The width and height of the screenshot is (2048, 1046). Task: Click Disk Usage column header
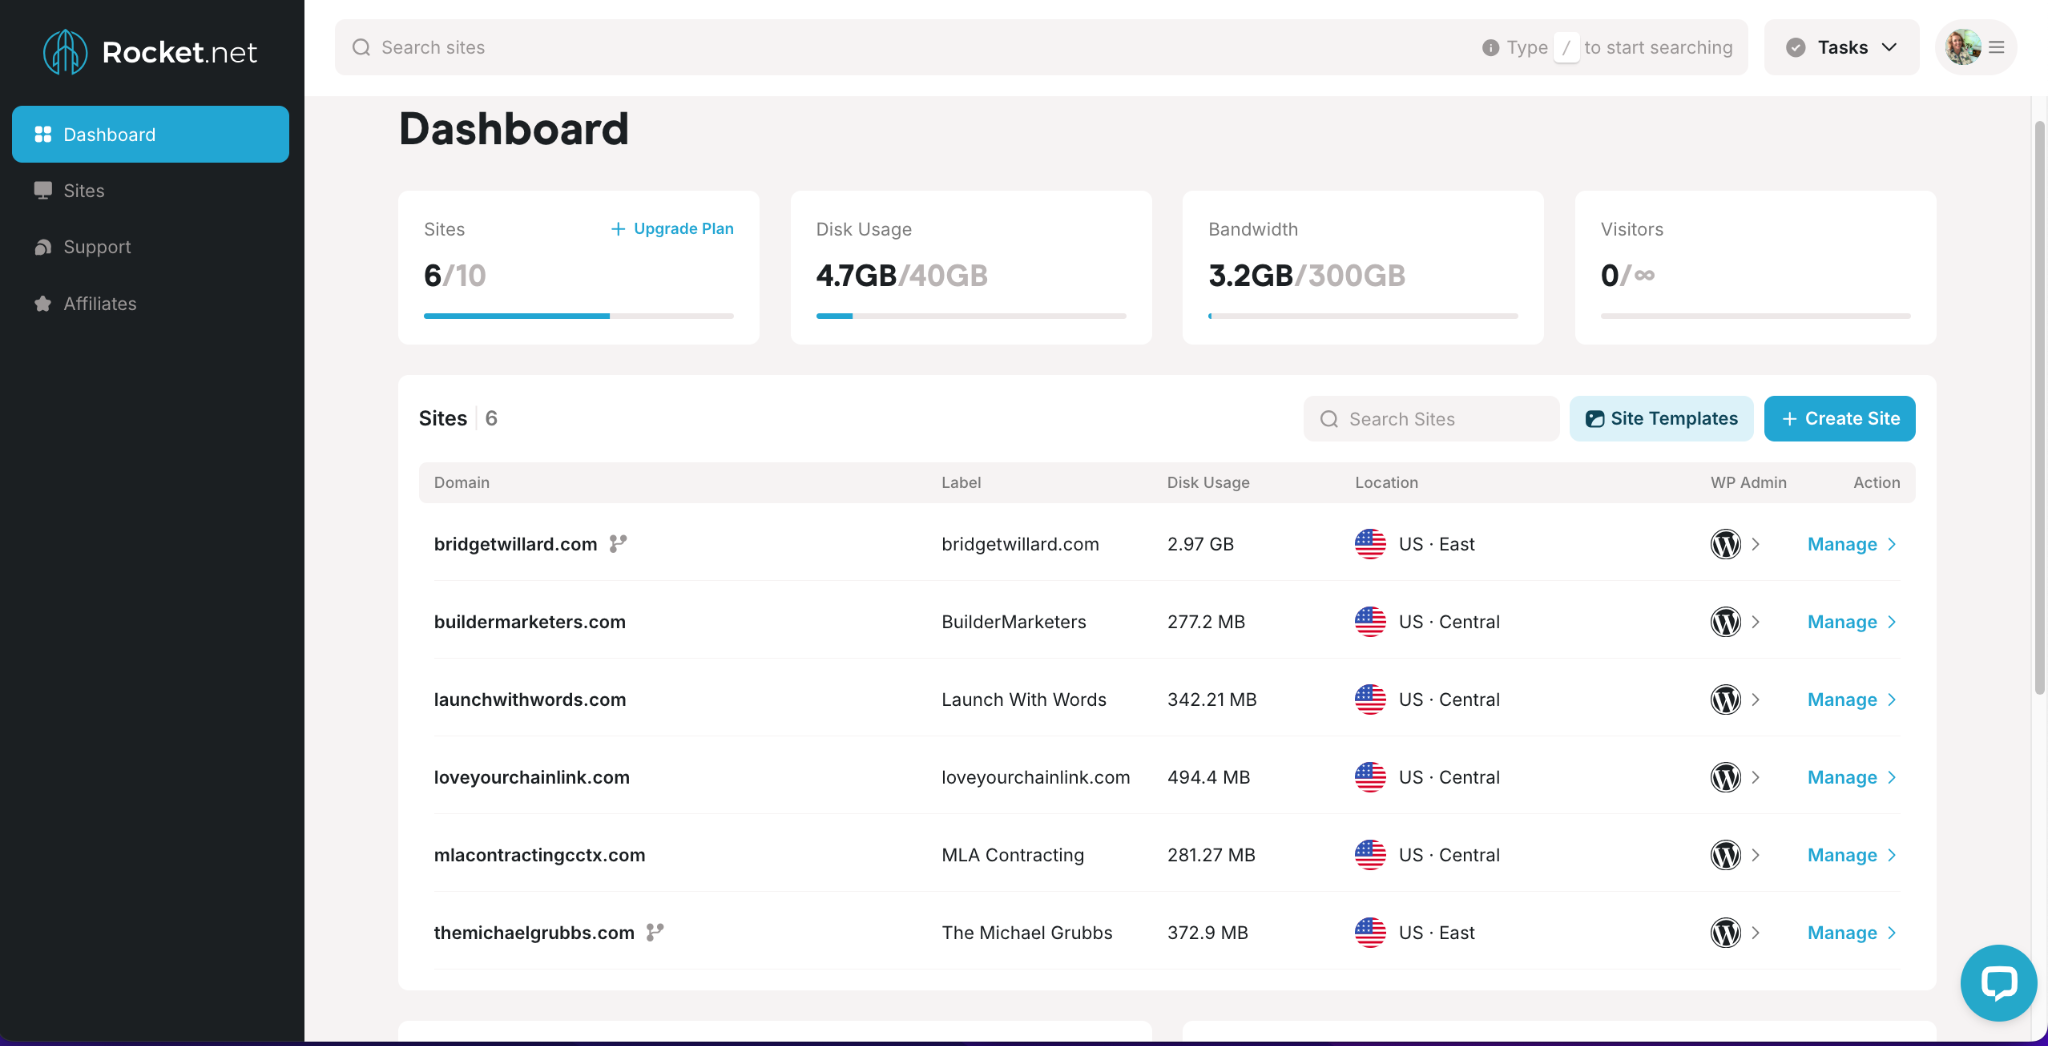[x=1208, y=482]
